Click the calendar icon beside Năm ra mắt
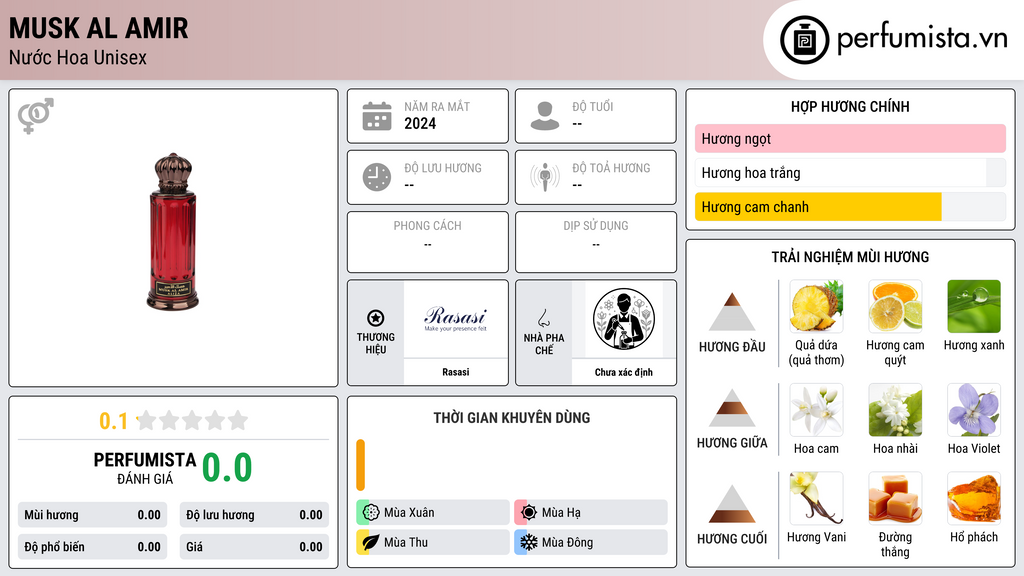 377,116
